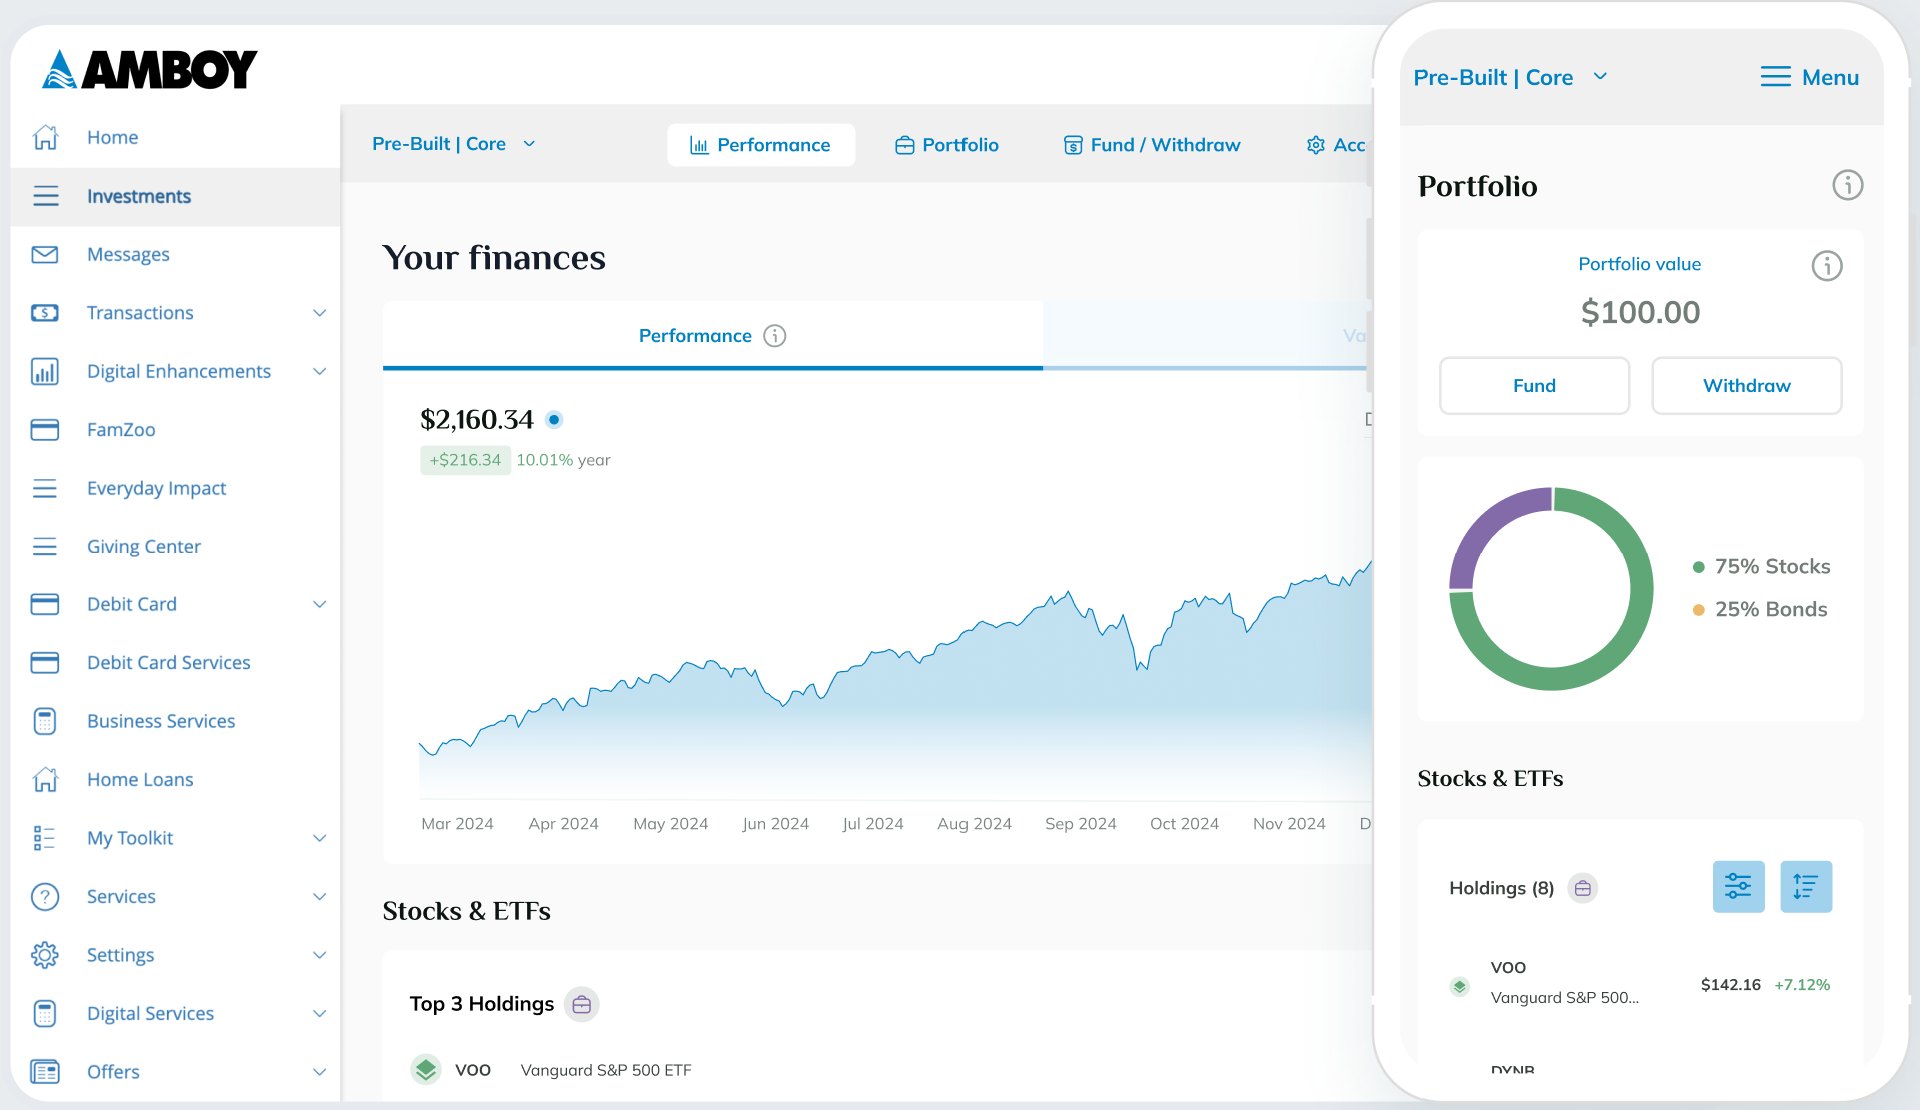Collapse the Debit Card menu chevron

point(319,604)
